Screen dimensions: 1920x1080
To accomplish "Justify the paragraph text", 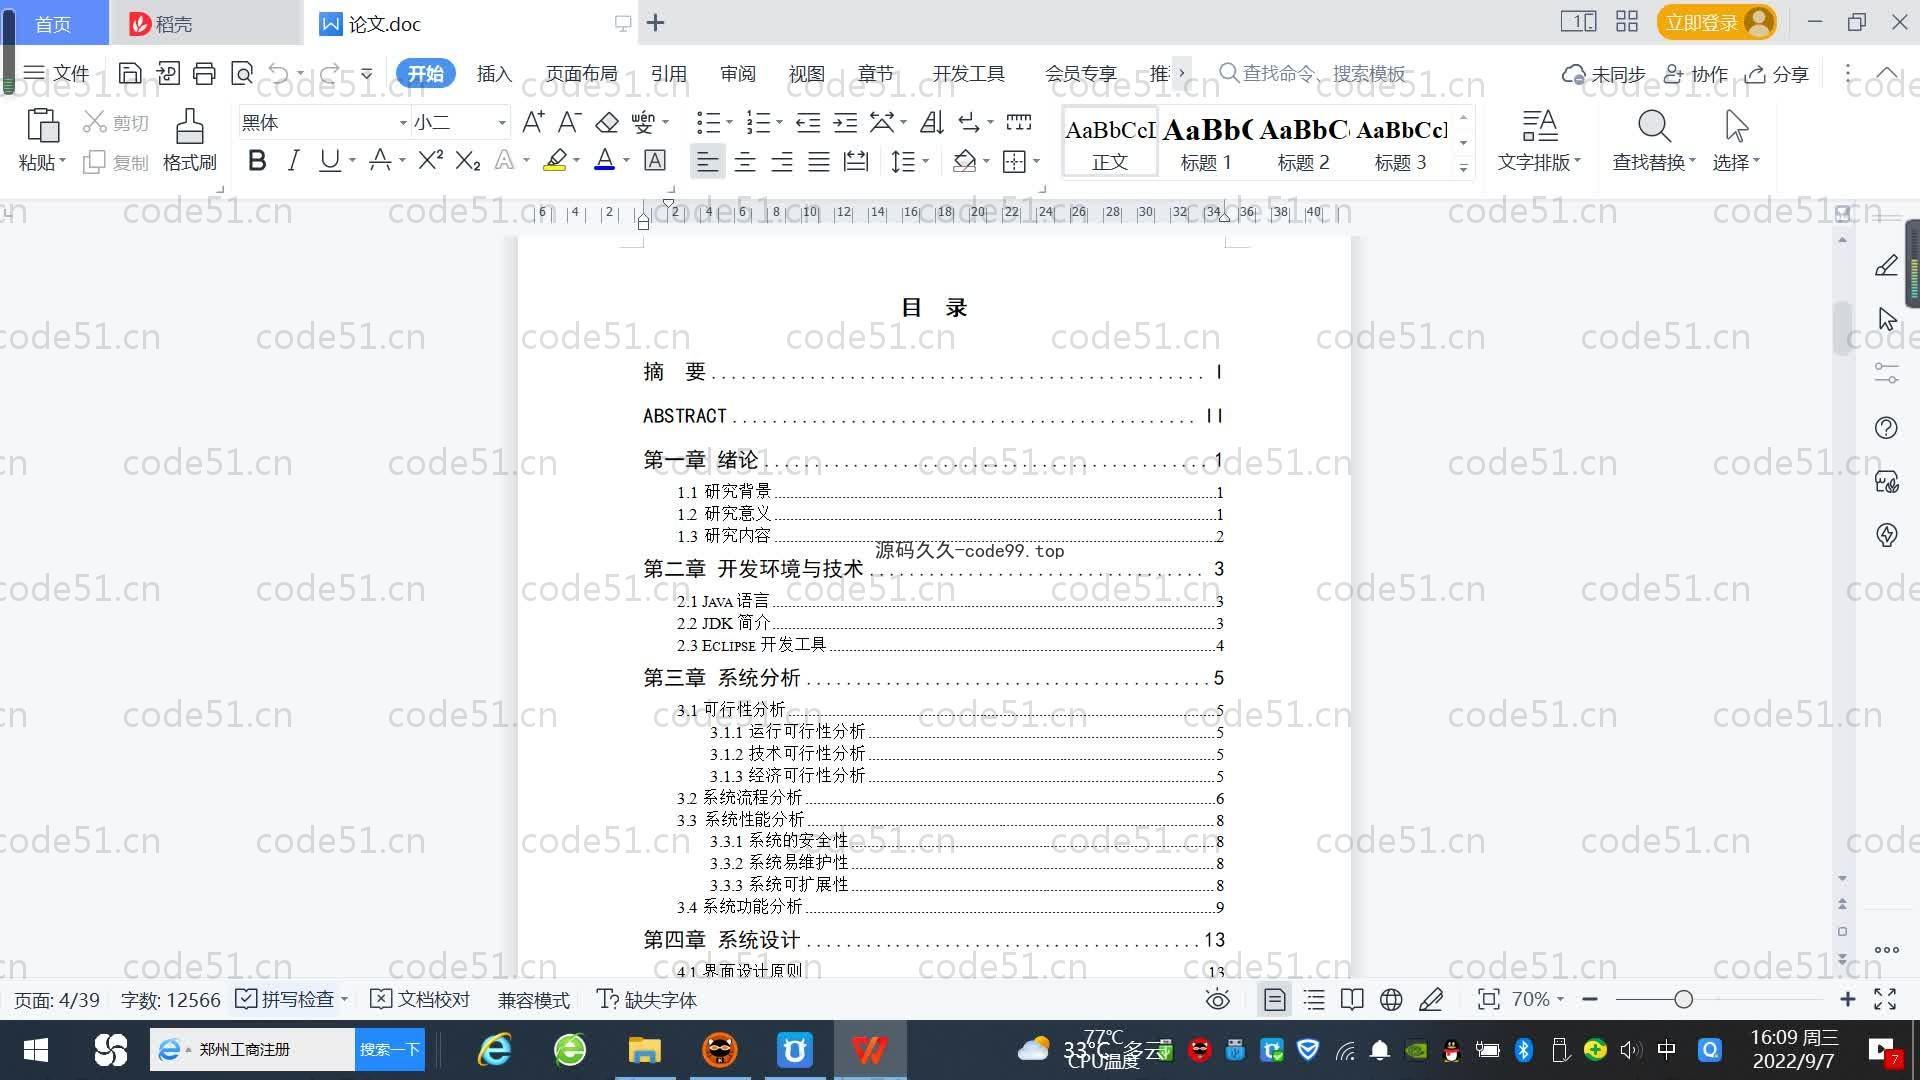I will point(819,161).
